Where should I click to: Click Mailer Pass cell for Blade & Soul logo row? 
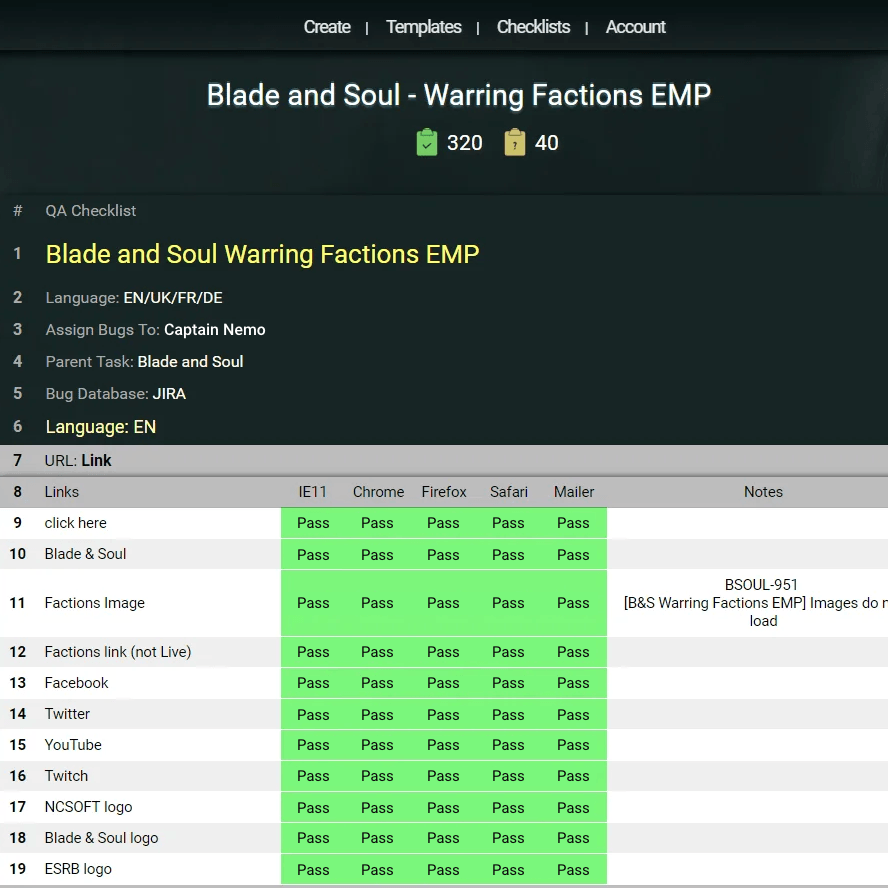[573, 838]
